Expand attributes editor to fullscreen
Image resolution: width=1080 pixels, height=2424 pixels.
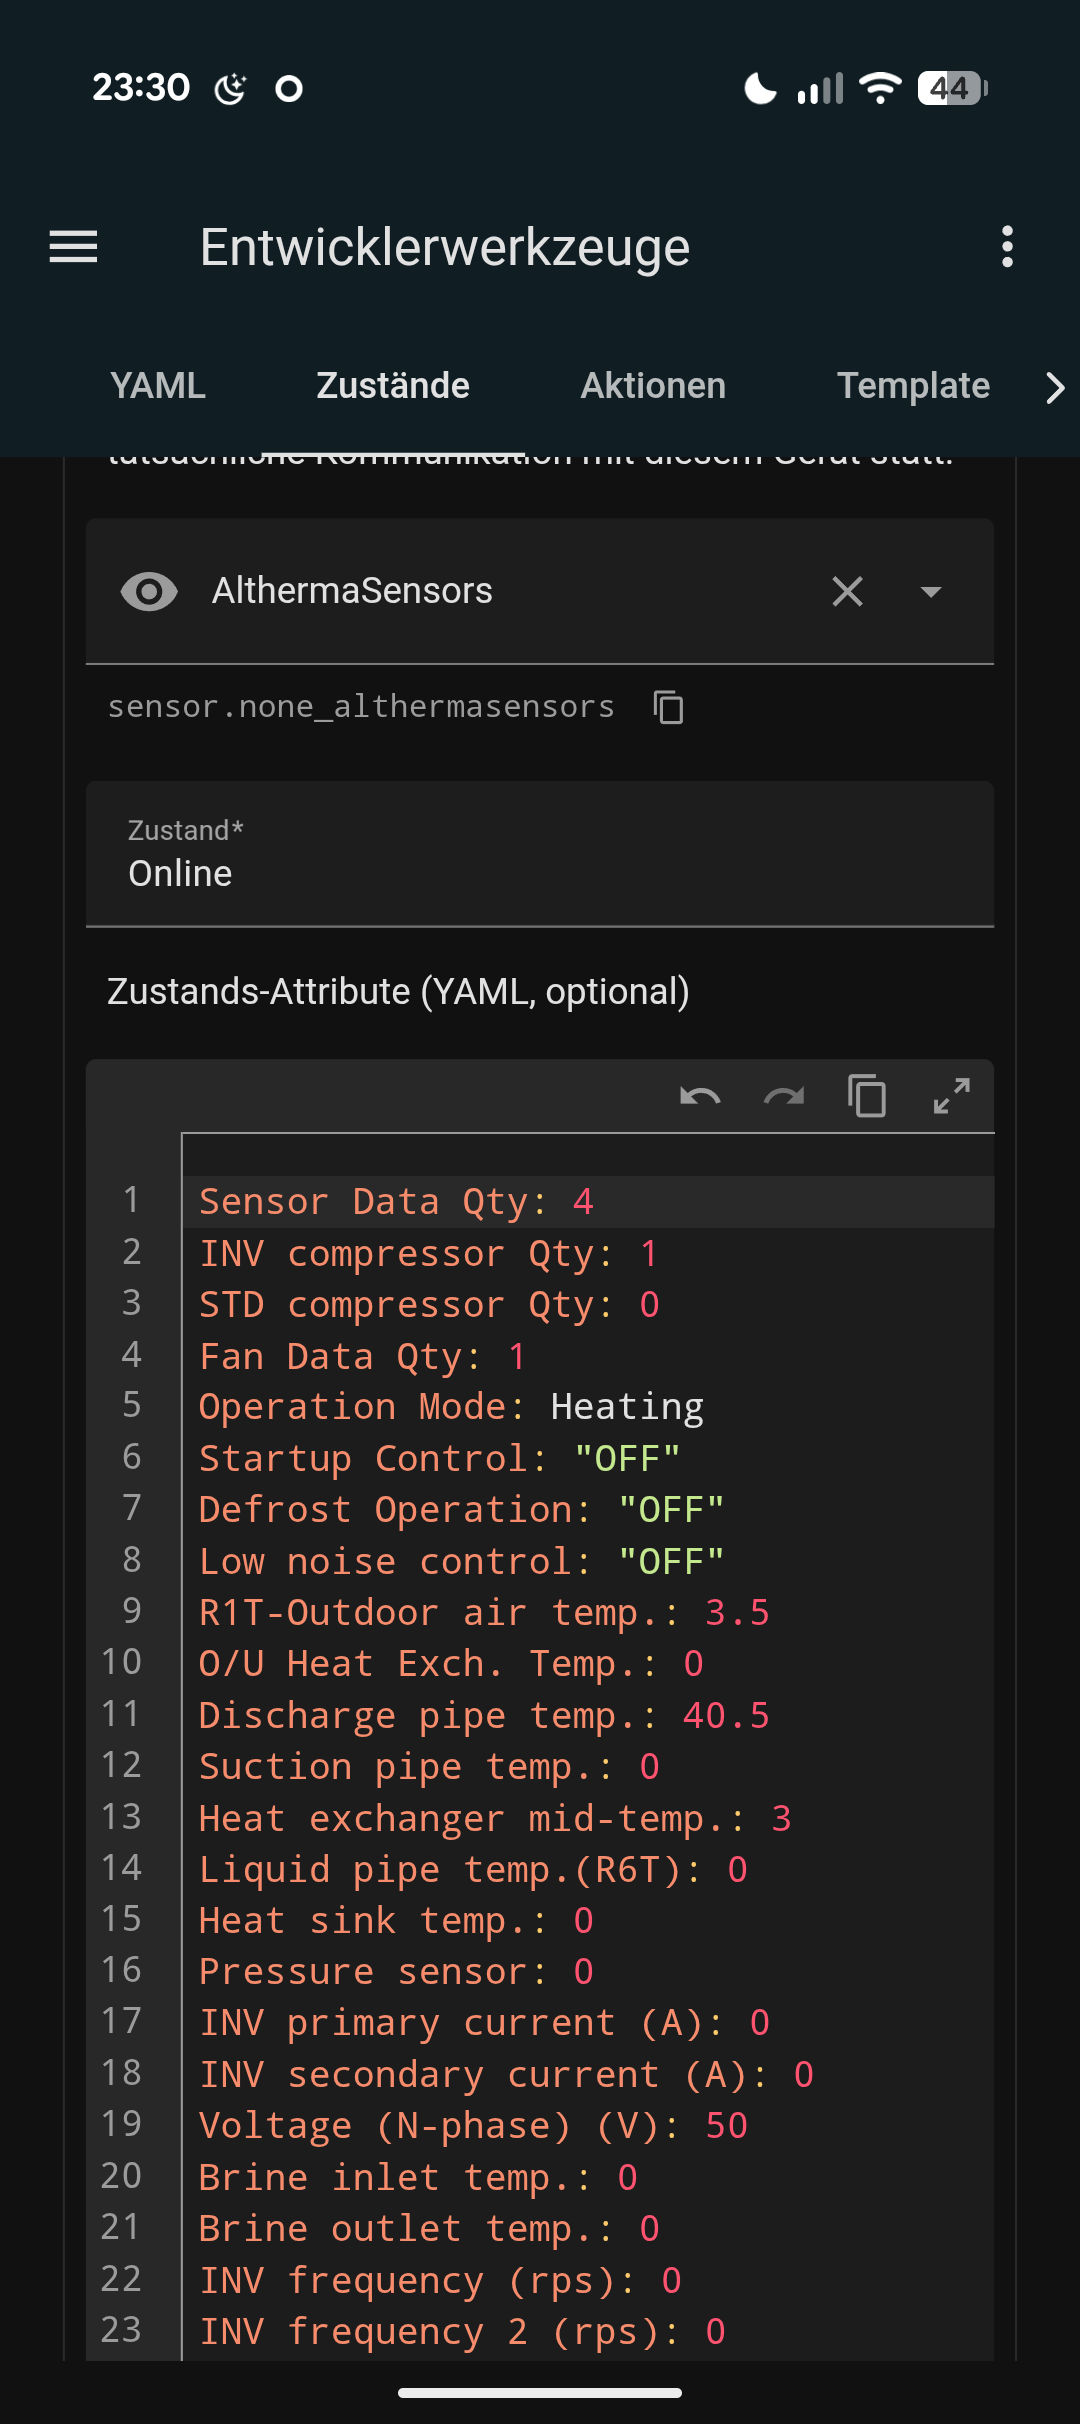click(951, 1096)
